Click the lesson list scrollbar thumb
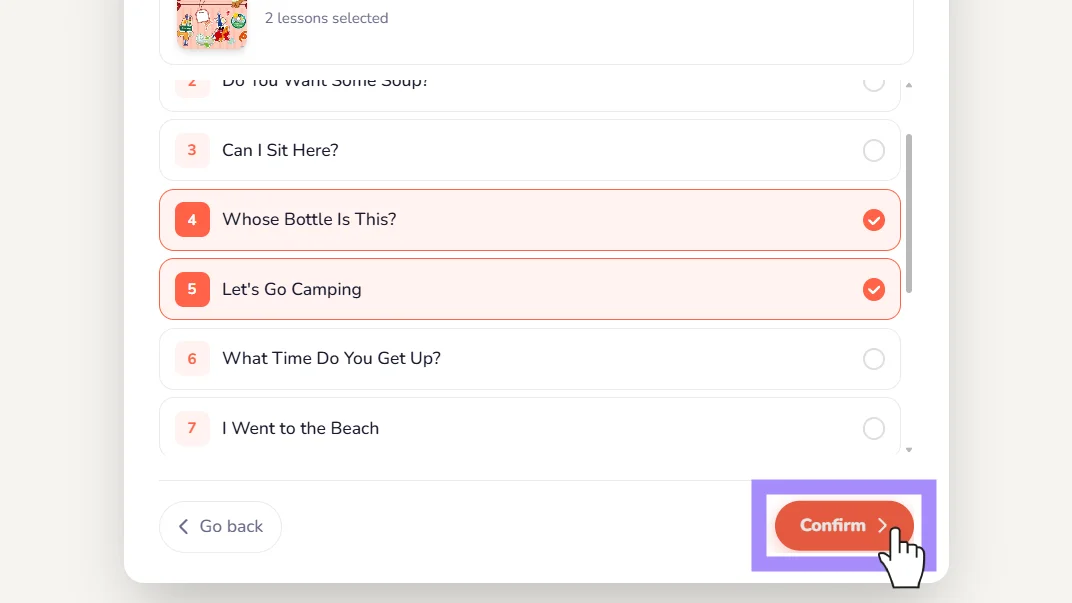 click(x=909, y=213)
